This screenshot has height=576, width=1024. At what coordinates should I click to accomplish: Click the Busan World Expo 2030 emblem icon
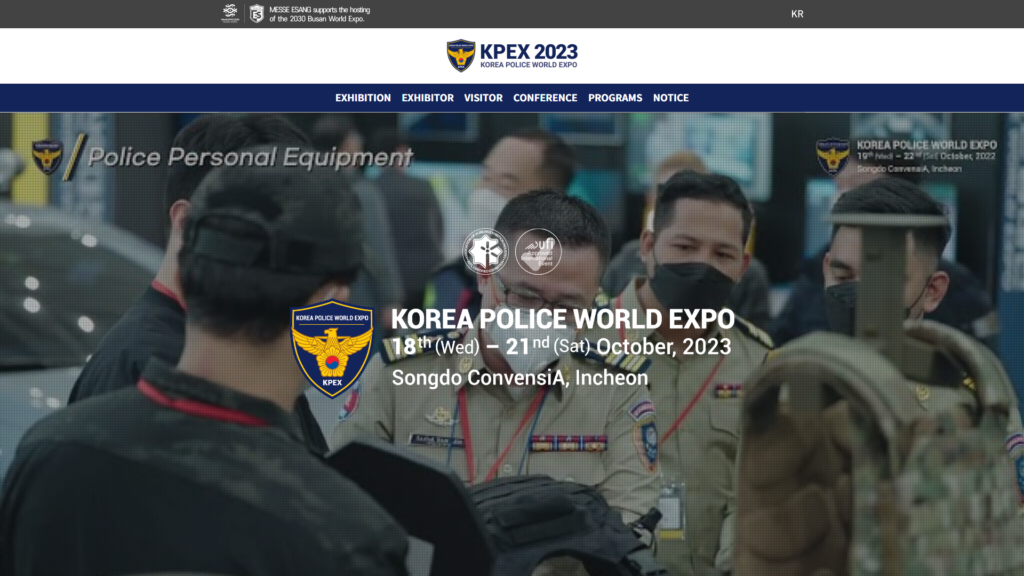(x=230, y=13)
